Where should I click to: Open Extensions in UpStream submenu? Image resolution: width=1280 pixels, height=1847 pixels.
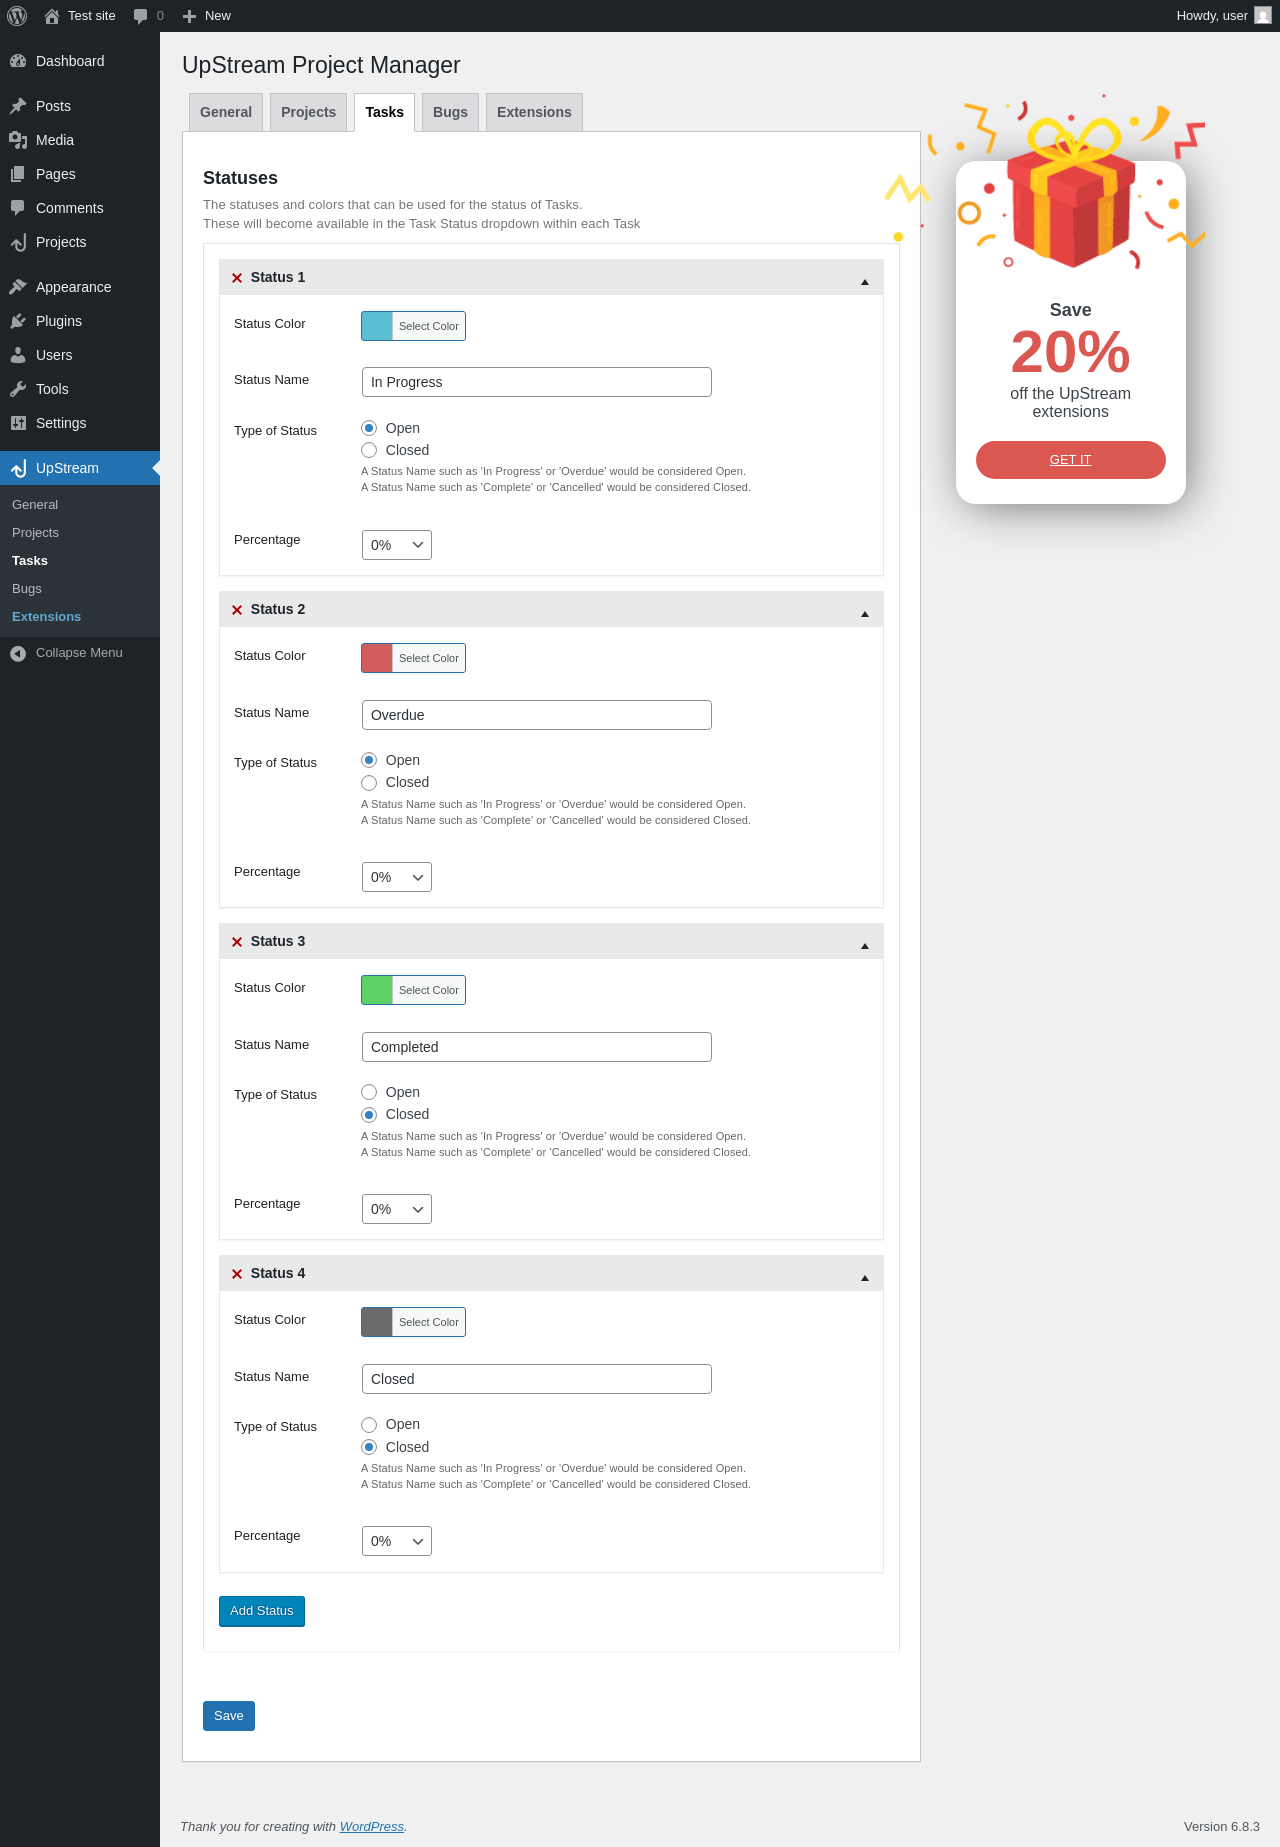47,617
